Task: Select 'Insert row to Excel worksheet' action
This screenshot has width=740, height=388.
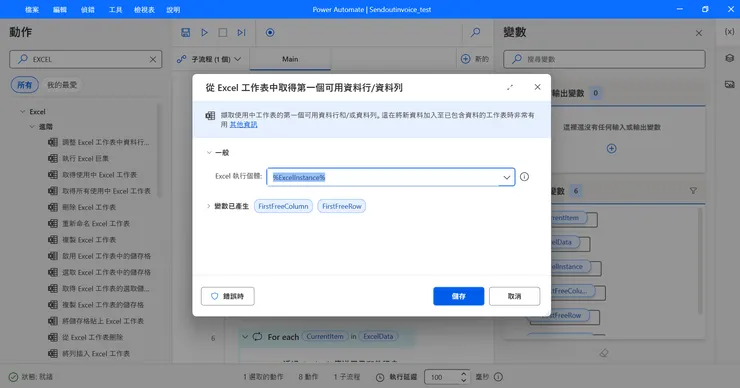Action: coord(89,354)
